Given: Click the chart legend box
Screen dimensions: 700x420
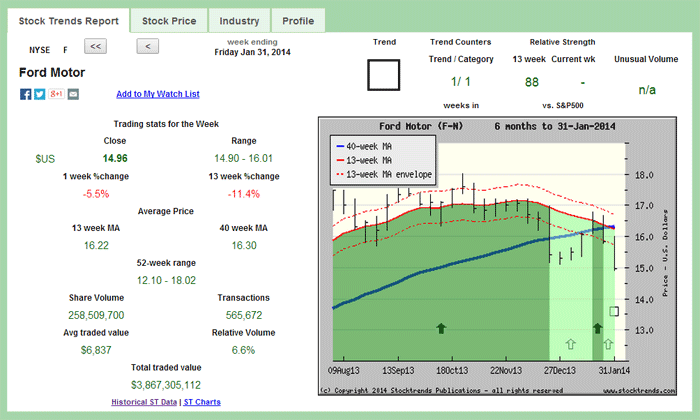Looking at the screenshot, I should point(383,160).
